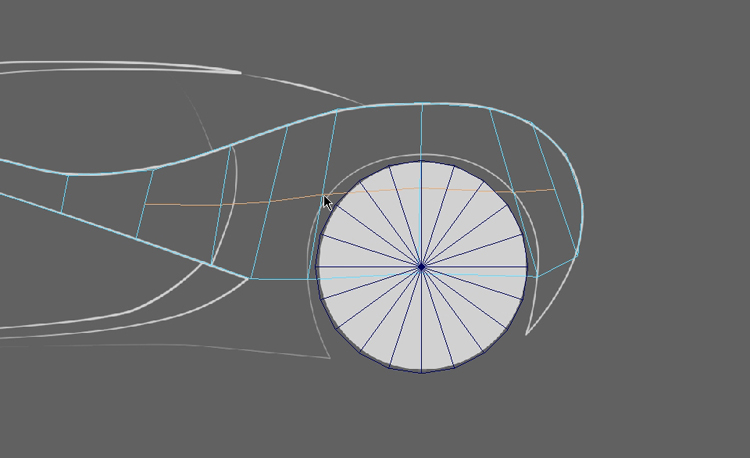Click the bottommost vertex of the wheel circle
Image resolution: width=750 pixels, height=458 pixels.
[x=421, y=372]
